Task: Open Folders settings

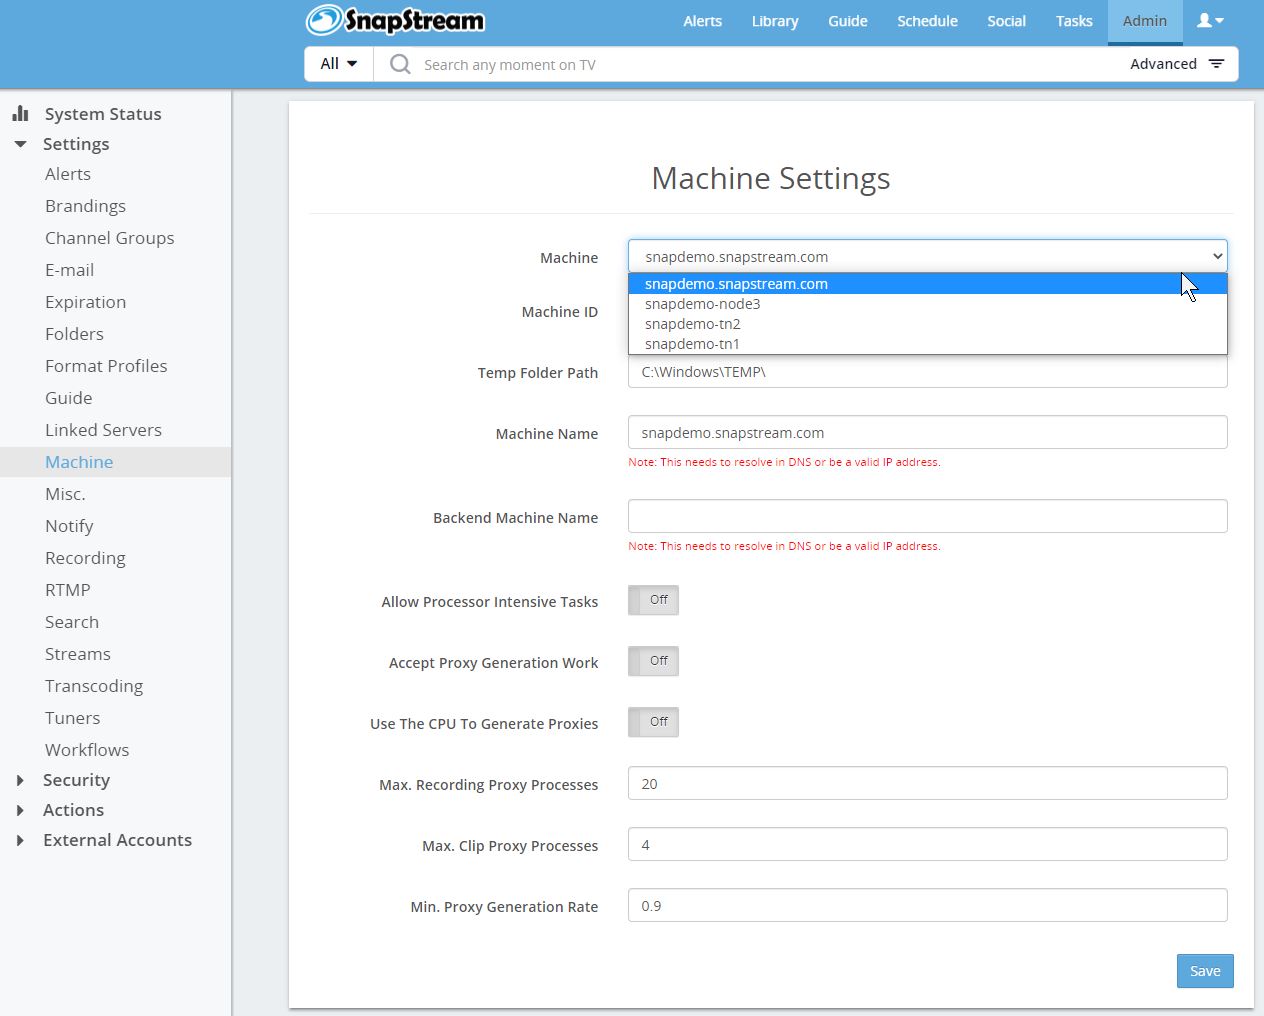Action: coord(74,334)
